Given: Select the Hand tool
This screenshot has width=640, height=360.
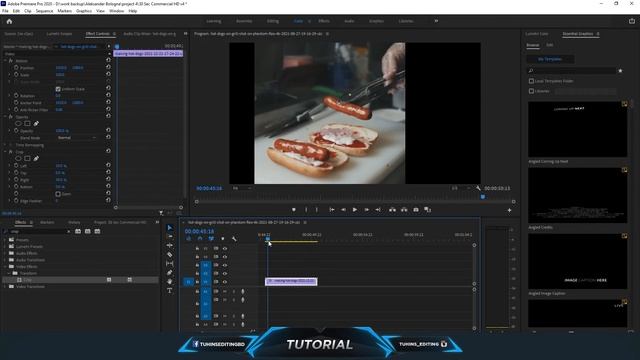Looking at the screenshot, I should (170, 282).
